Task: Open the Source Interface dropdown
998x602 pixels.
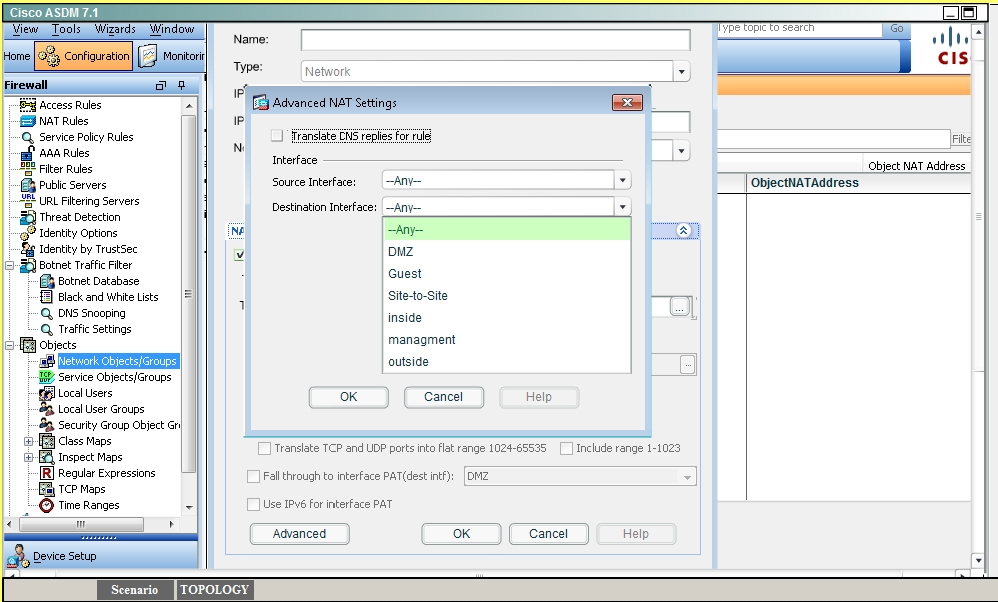Action: (622, 181)
